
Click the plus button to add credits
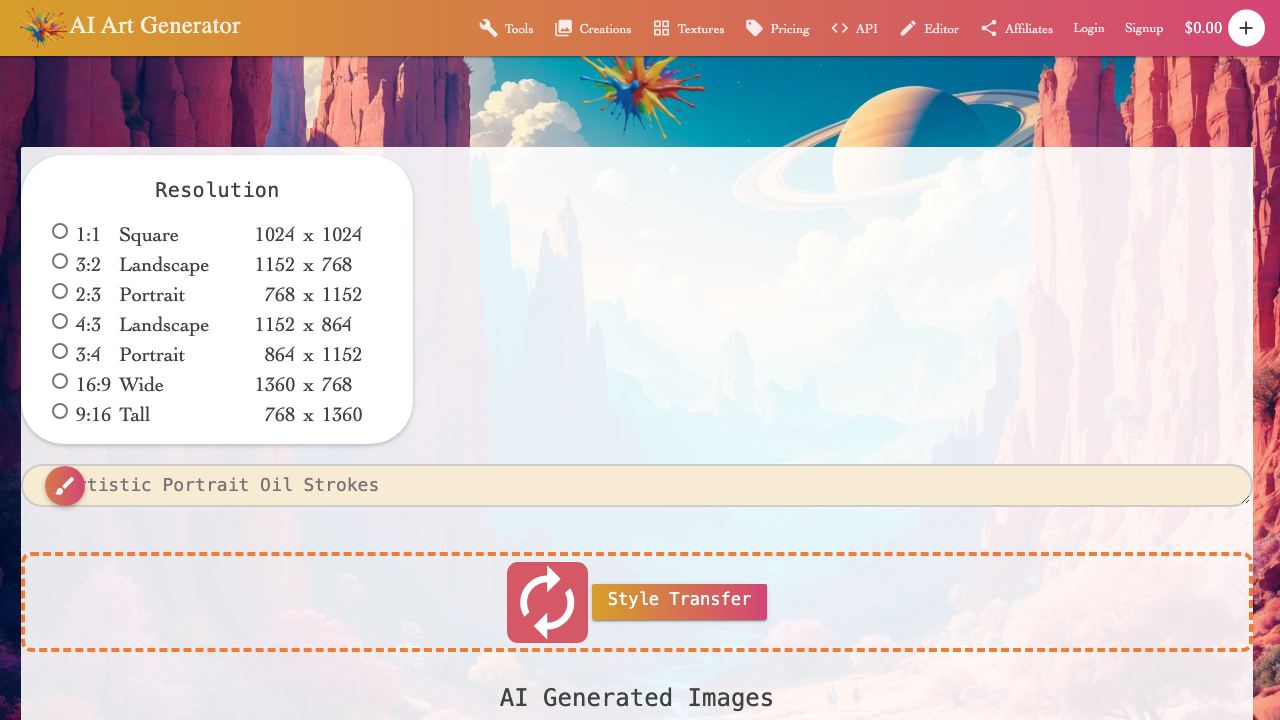1246,28
